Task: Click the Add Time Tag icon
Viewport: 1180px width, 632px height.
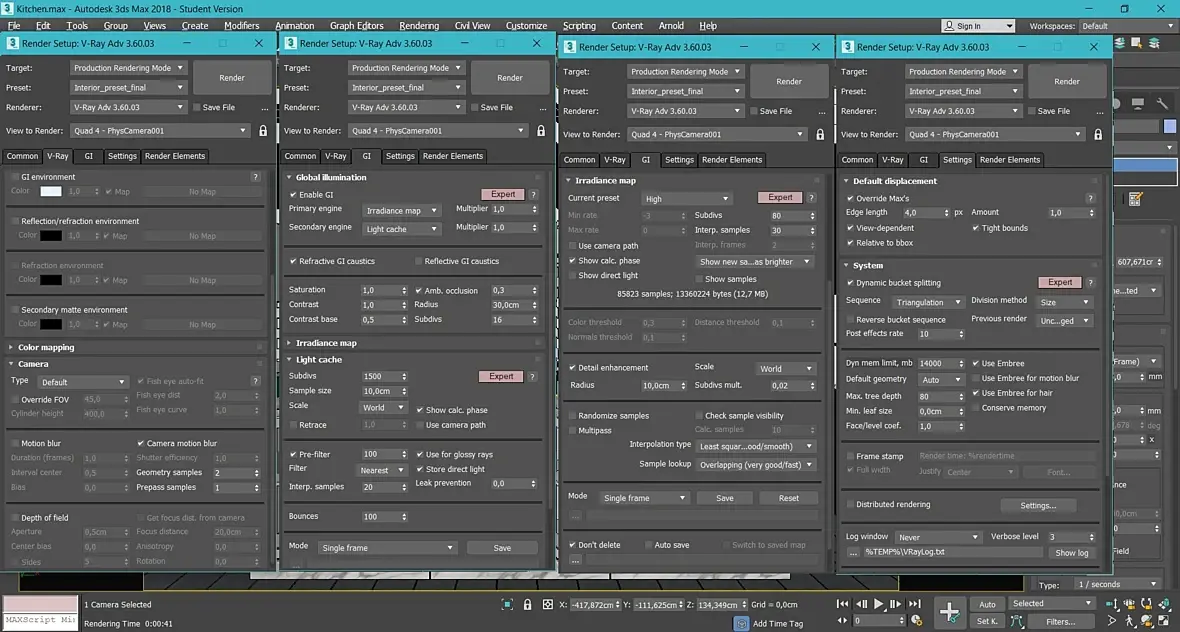Action: [741, 623]
